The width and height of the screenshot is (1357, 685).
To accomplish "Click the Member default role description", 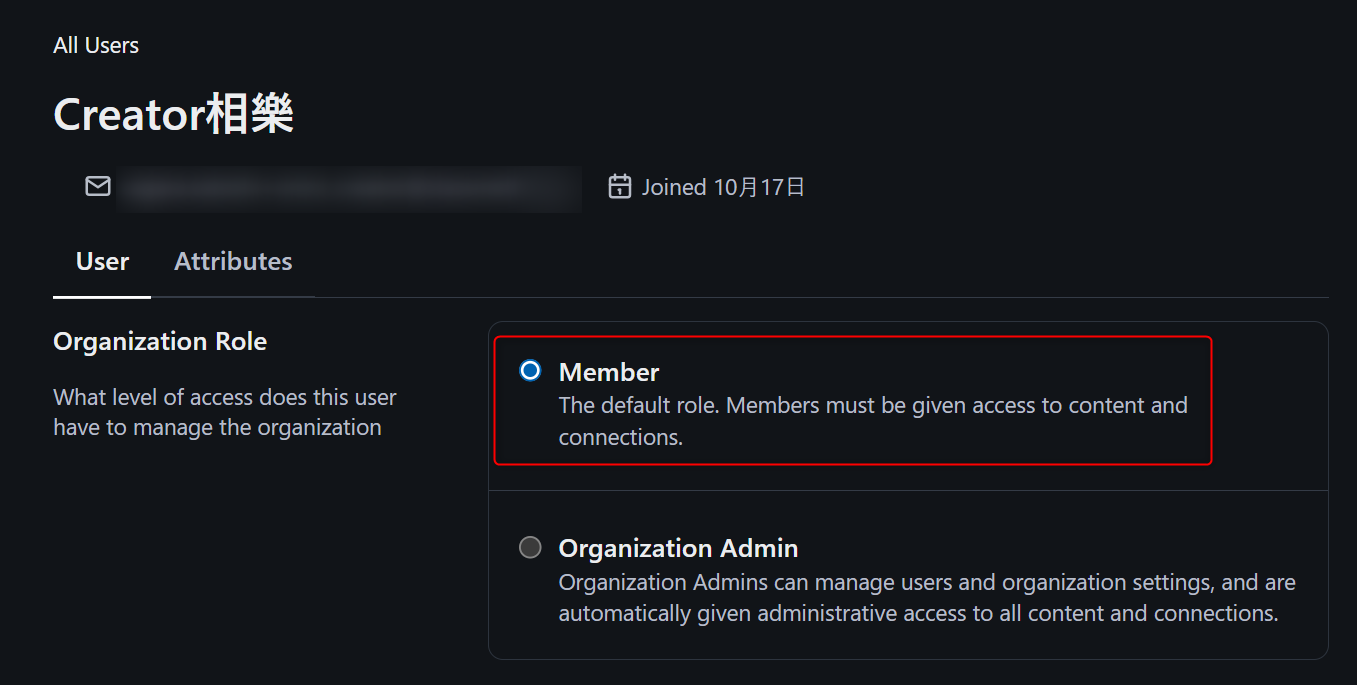I will click(x=872, y=406).
